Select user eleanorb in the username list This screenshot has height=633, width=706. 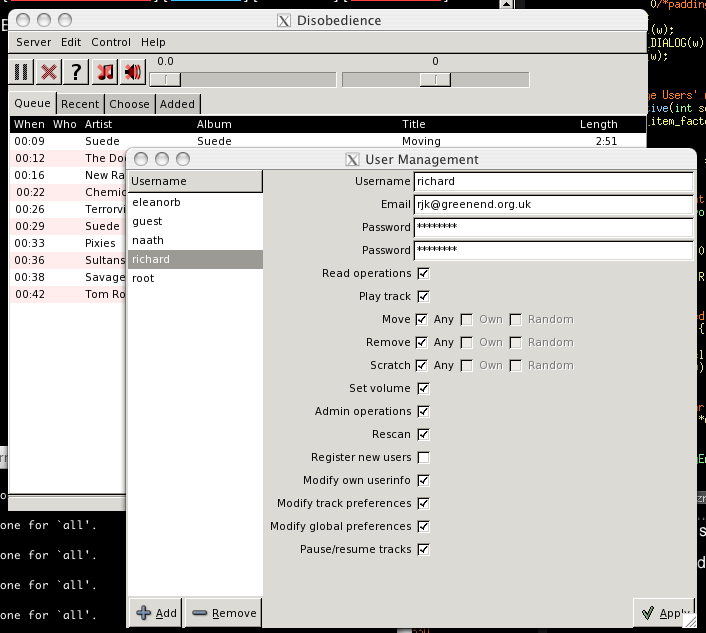click(x=156, y=202)
